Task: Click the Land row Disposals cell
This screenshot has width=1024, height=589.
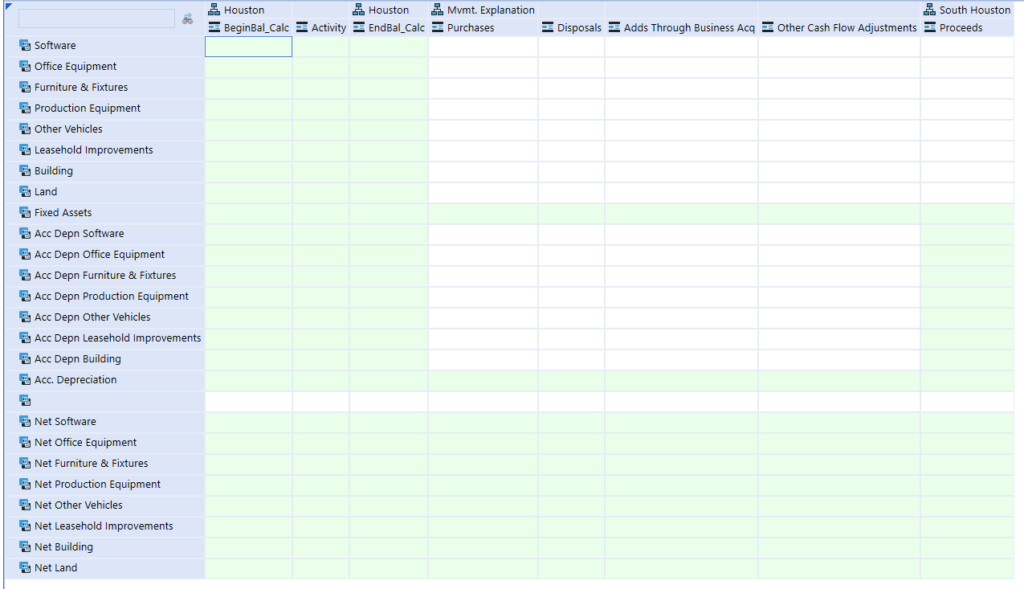Action: click(x=570, y=192)
